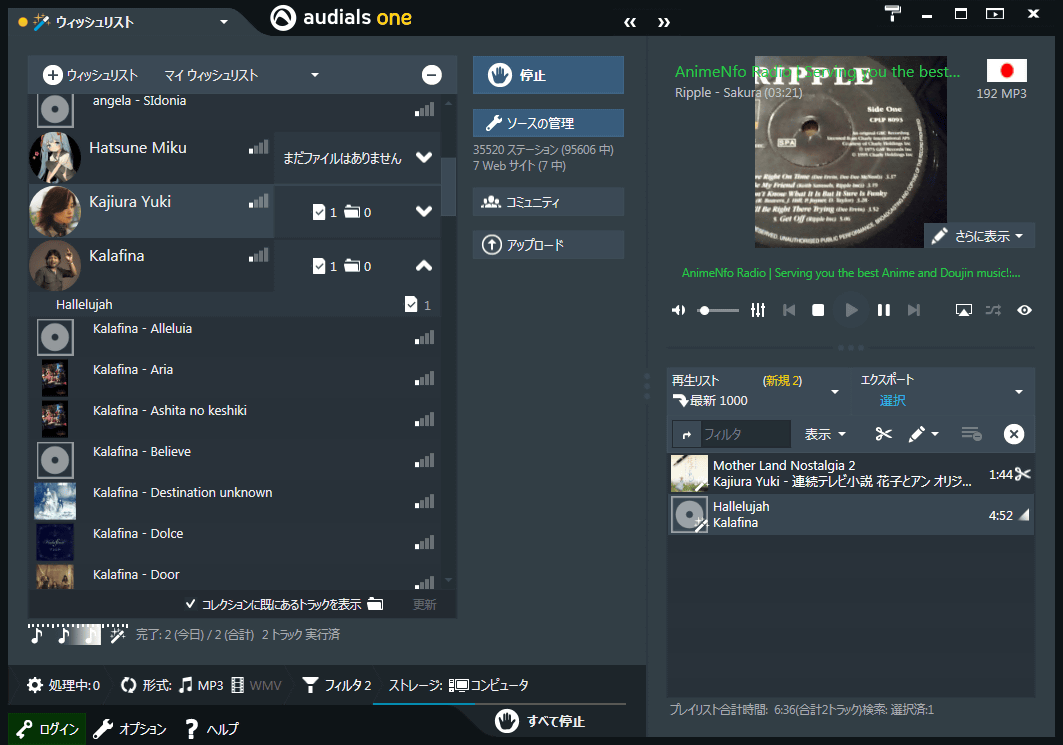The image size is (1063, 745).
Task: Toggle the MP3 audio format
Action: coord(201,685)
